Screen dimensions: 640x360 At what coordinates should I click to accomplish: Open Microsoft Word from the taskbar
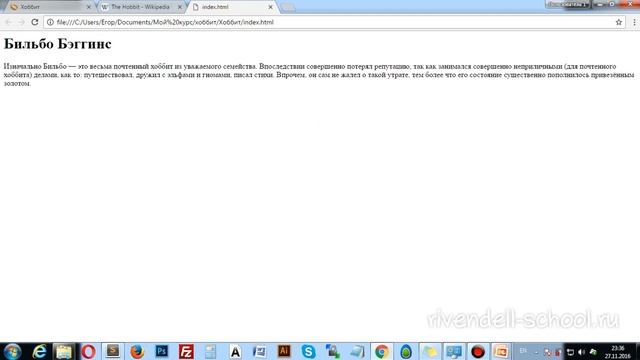tap(260, 351)
